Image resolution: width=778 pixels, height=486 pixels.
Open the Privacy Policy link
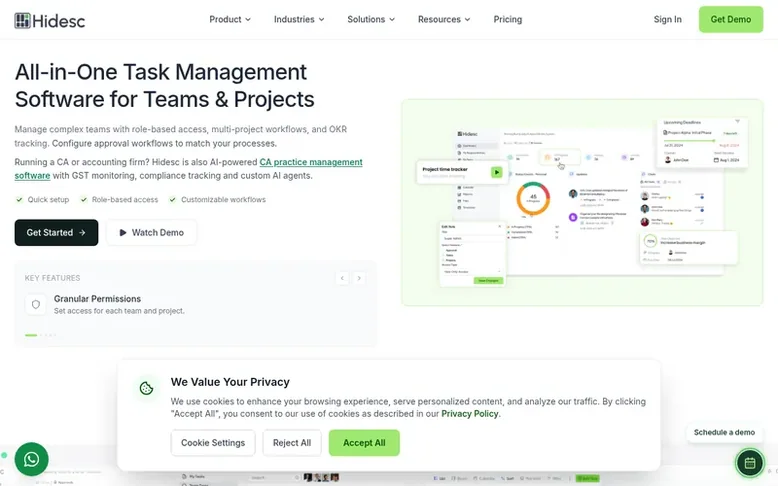pyautogui.click(x=469, y=414)
